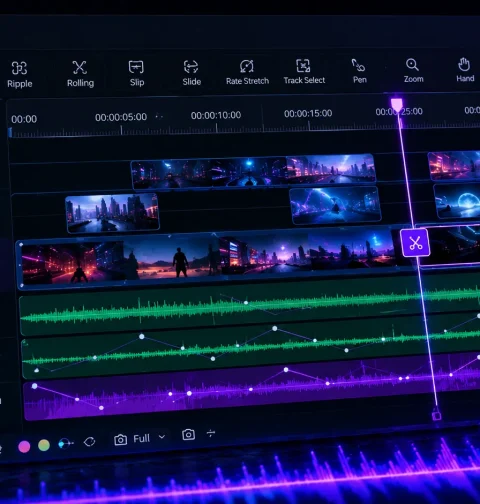The height and width of the screenshot is (504, 480).
Task: Select the Hand tool
Action: click(x=465, y=70)
